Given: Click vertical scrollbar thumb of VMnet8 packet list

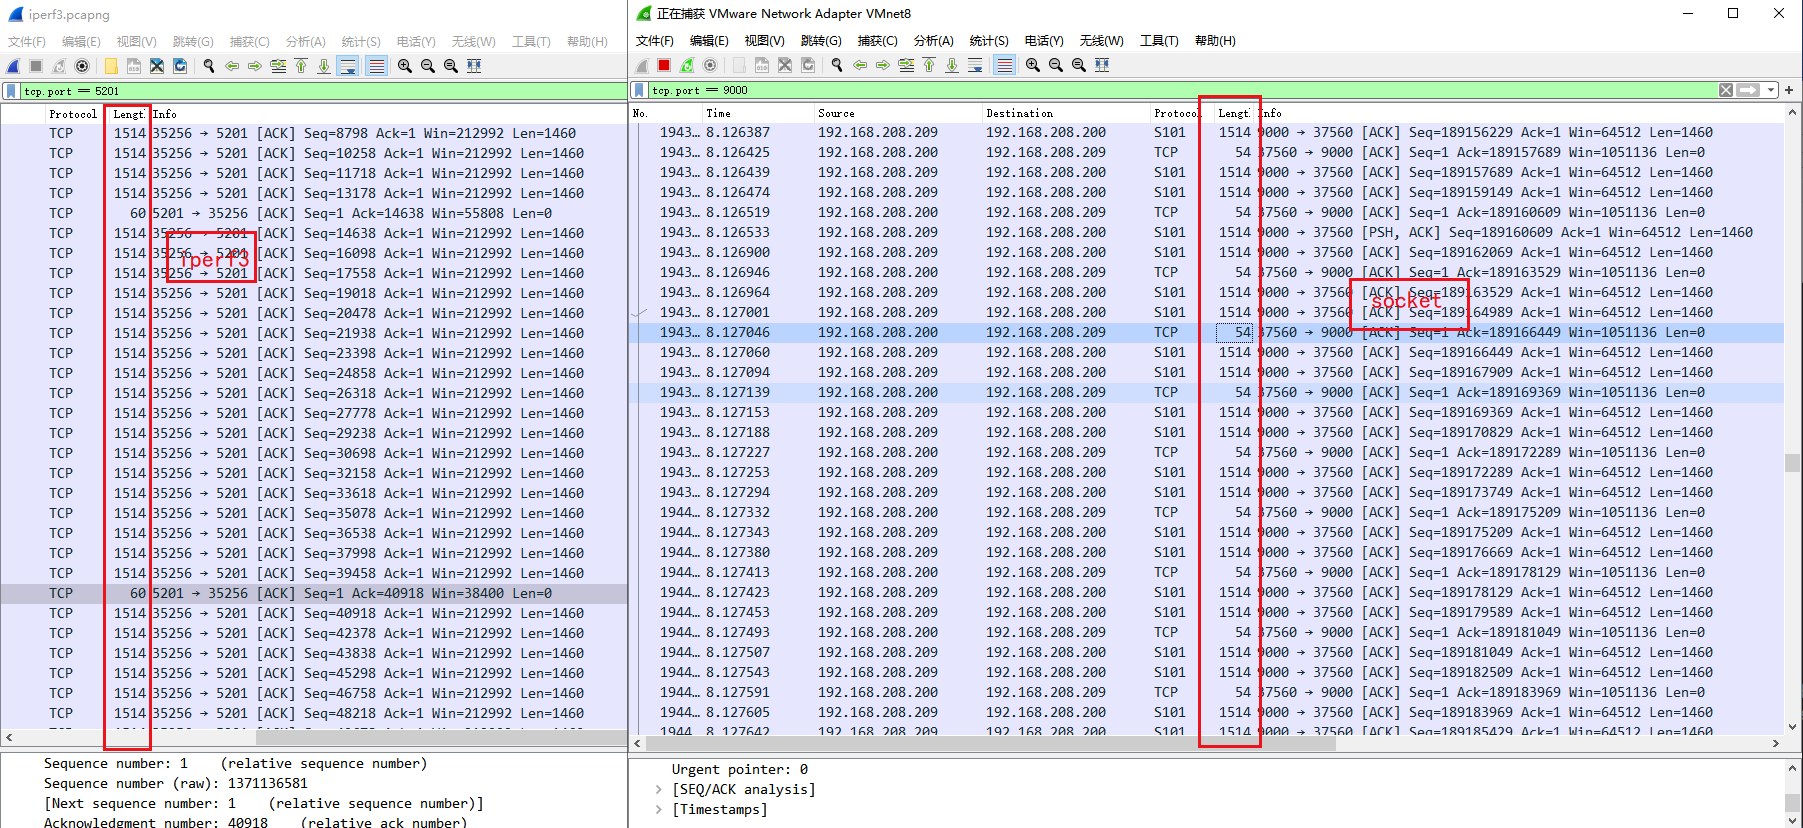Looking at the screenshot, I should (1792, 462).
